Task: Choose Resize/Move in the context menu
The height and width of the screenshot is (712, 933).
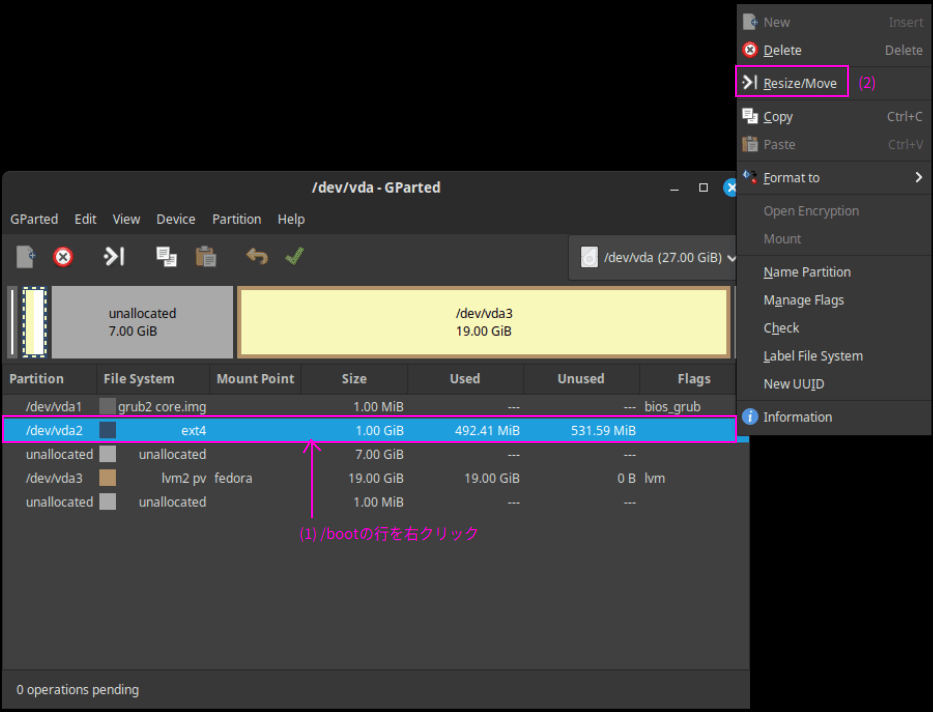Action: 834,83
